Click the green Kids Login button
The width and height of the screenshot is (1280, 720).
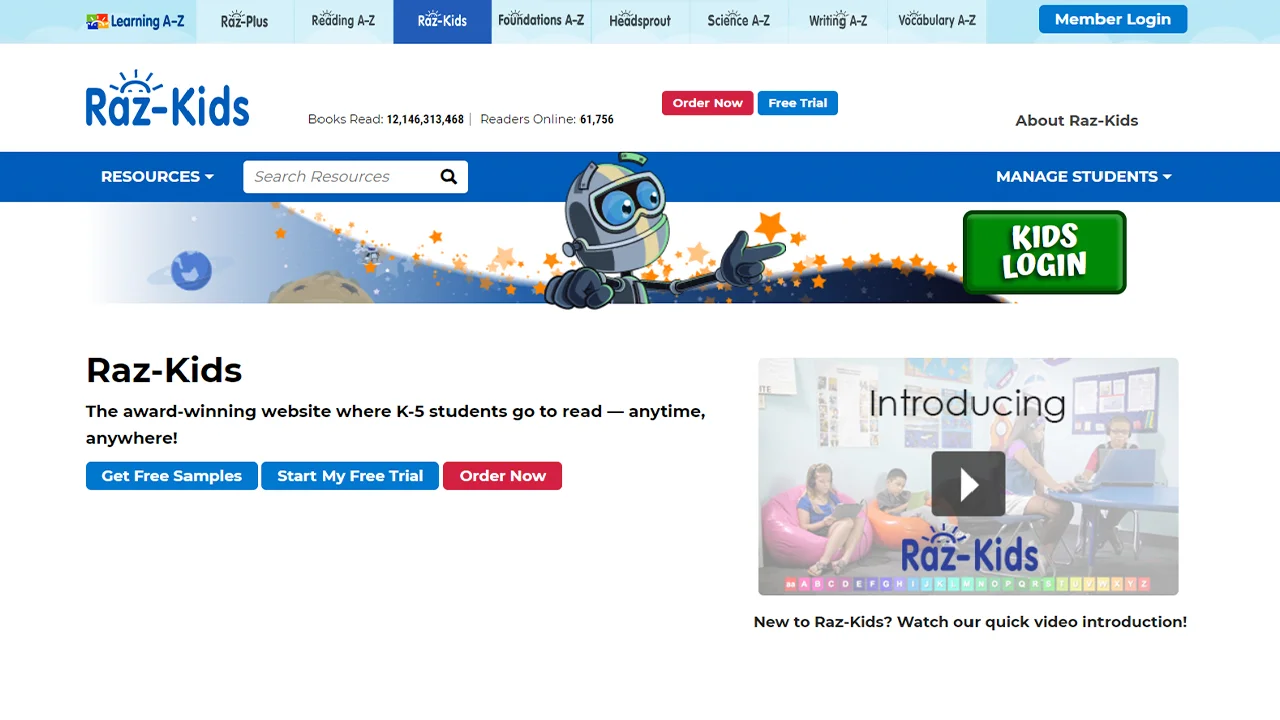click(1045, 252)
